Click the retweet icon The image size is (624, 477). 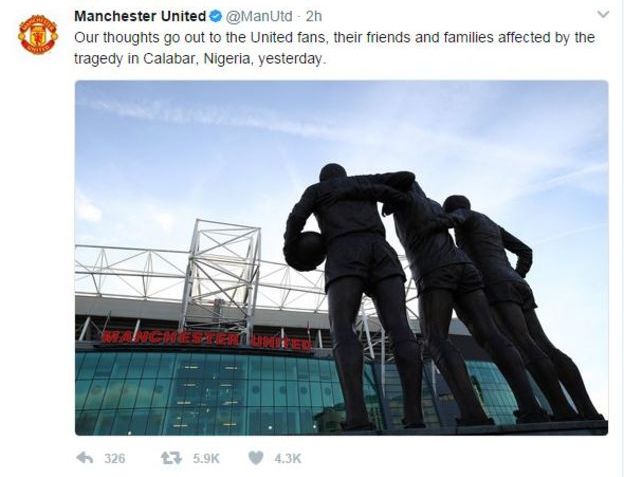pos(171,458)
